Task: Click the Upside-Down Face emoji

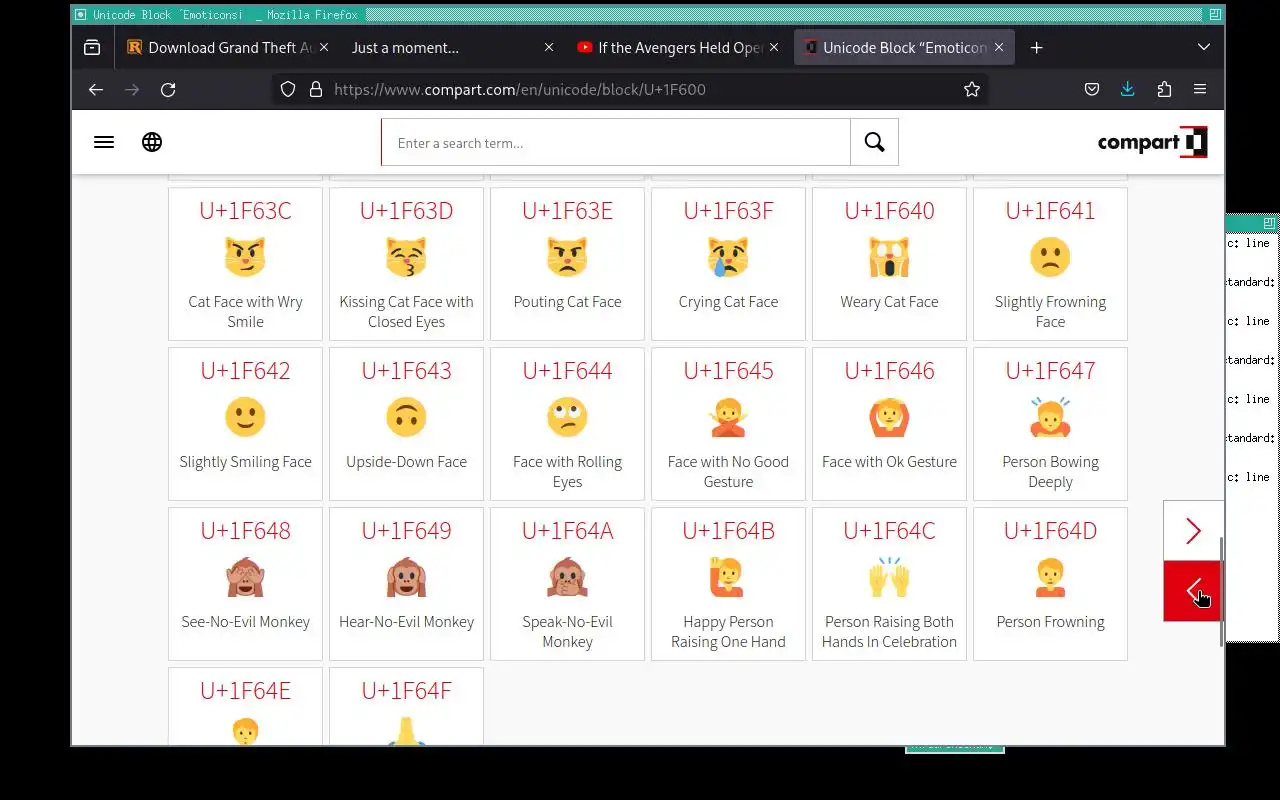Action: (406, 417)
